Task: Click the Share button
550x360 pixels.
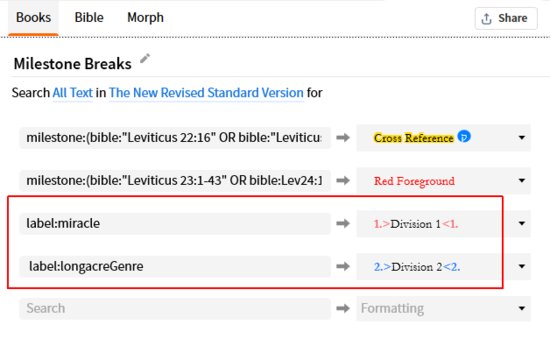Action: click(506, 18)
